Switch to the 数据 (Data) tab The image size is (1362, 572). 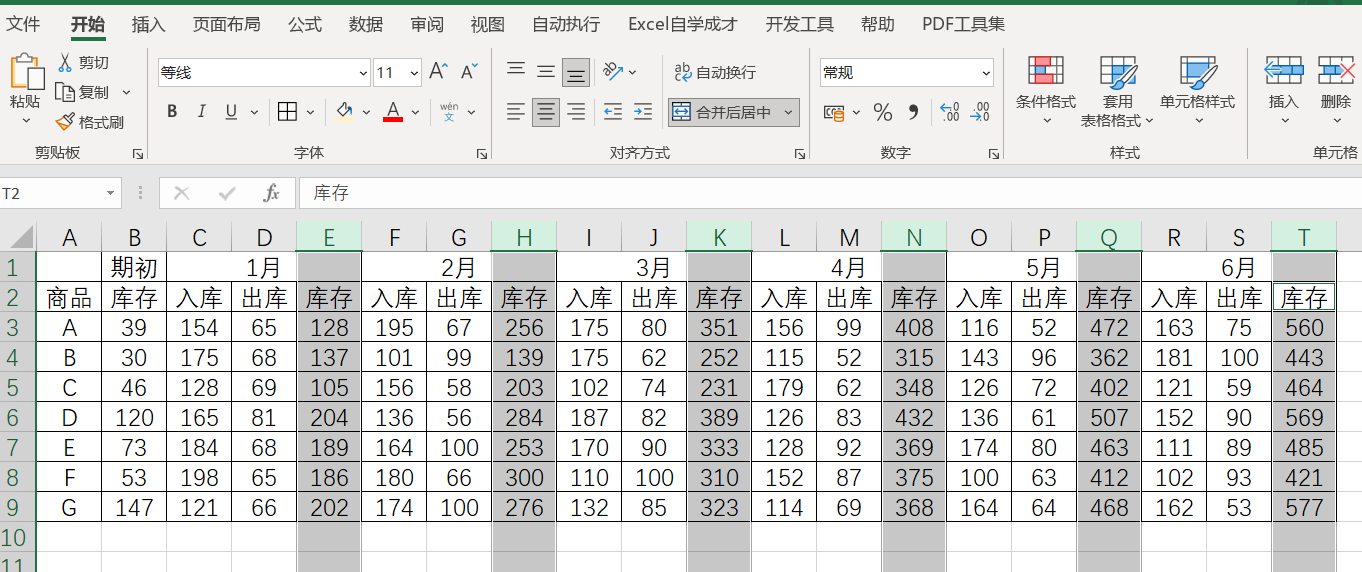point(366,24)
